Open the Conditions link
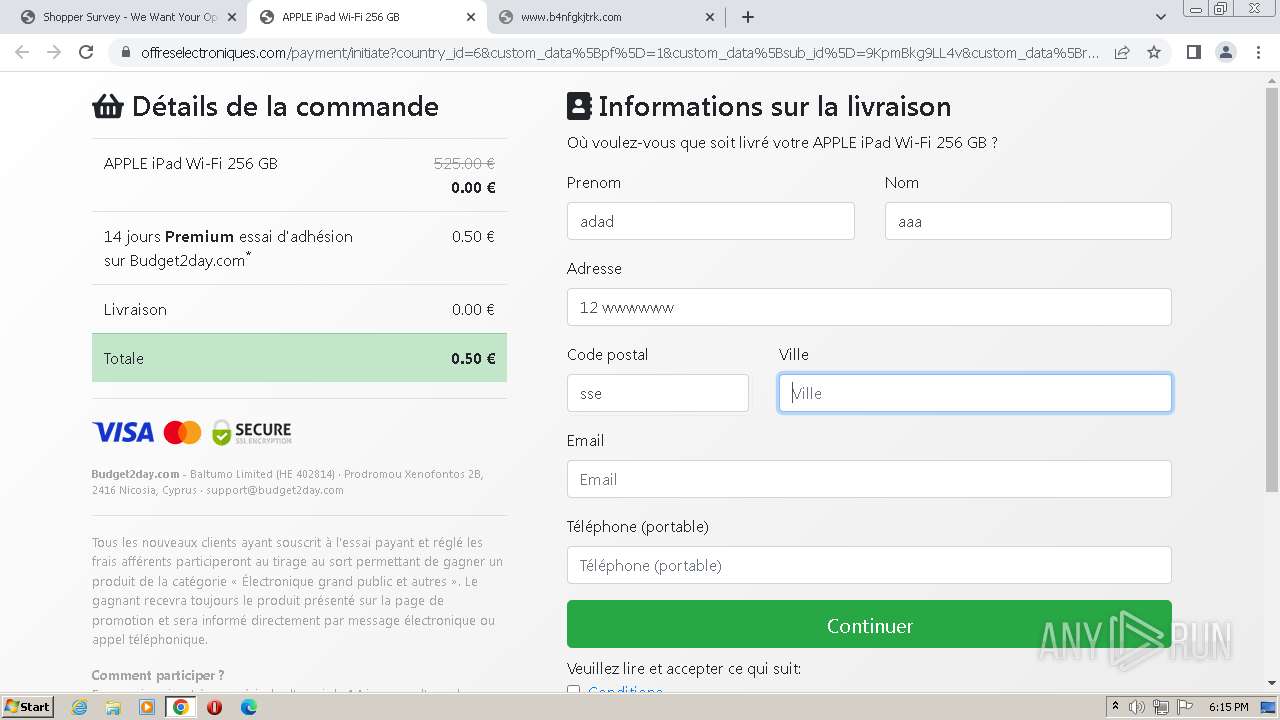 click(x=625, y=690)
